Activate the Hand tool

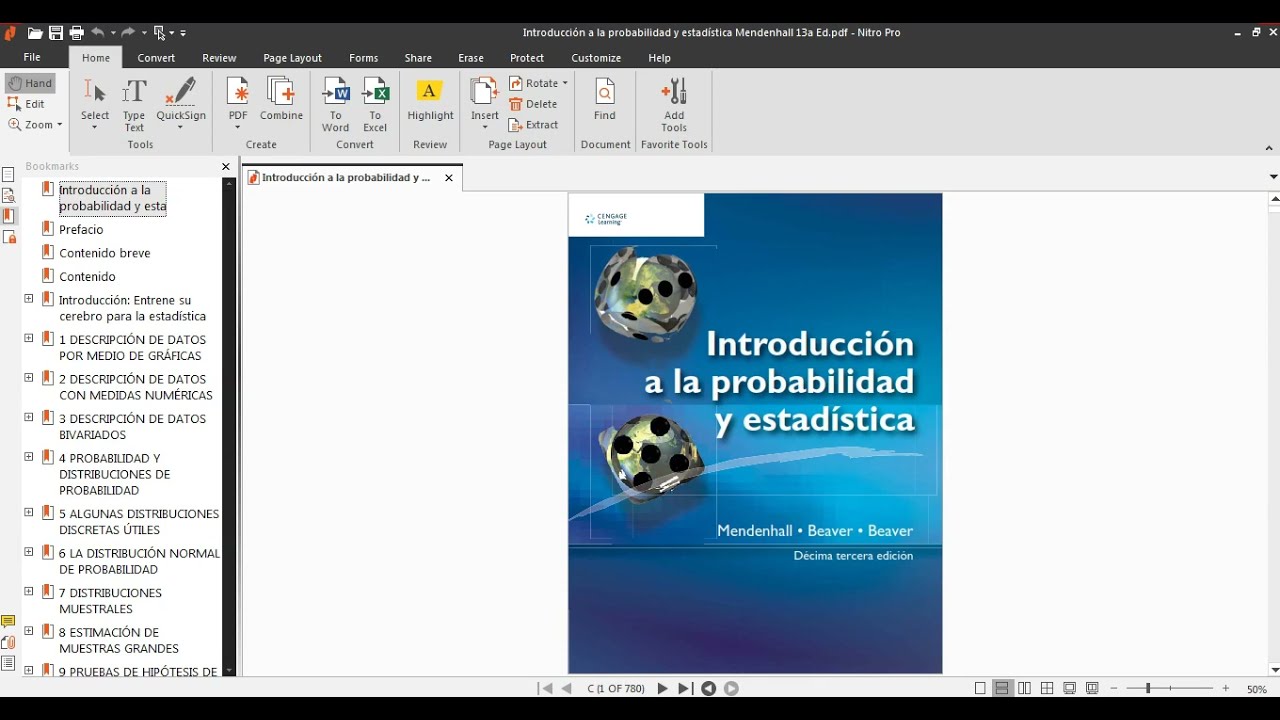30,83
